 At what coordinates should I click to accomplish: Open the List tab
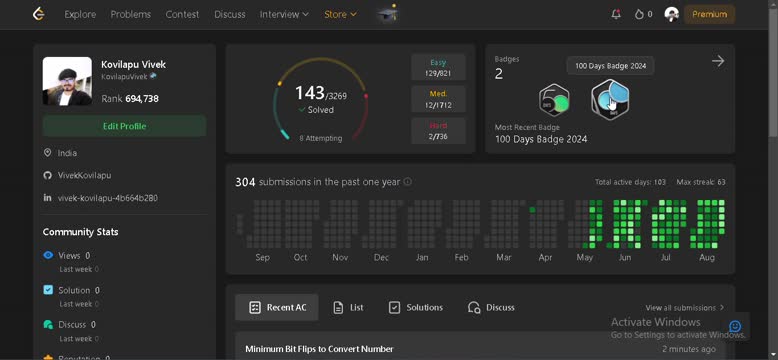click(348, 307)
